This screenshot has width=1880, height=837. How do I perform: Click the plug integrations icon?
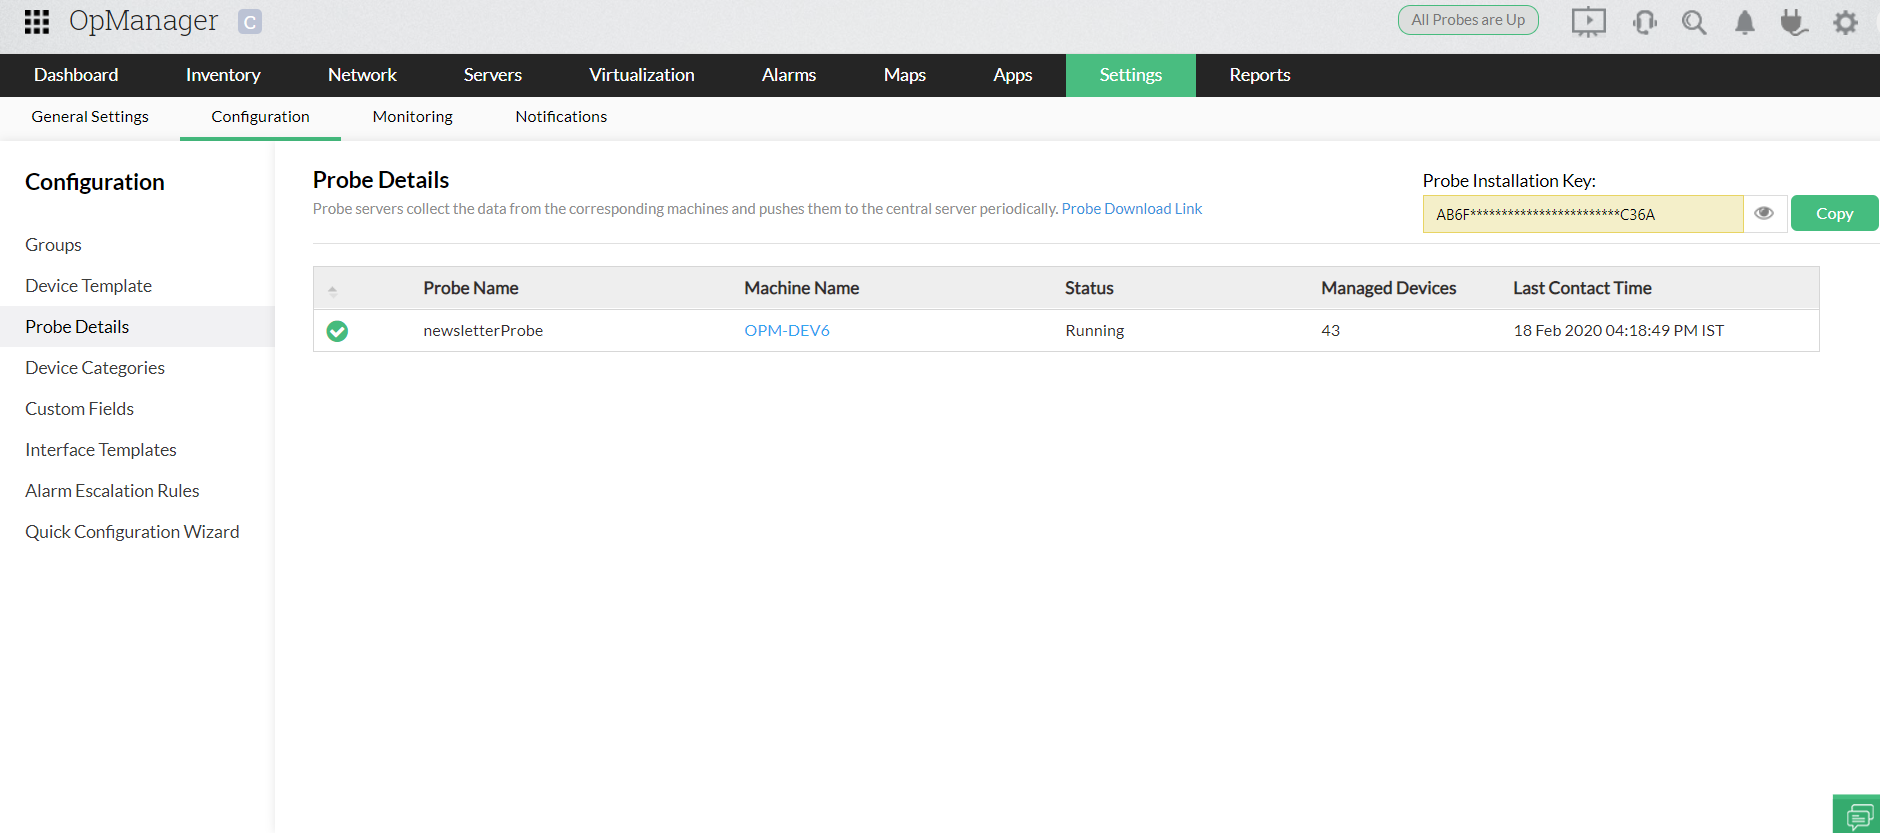(x=1794, y=22)
